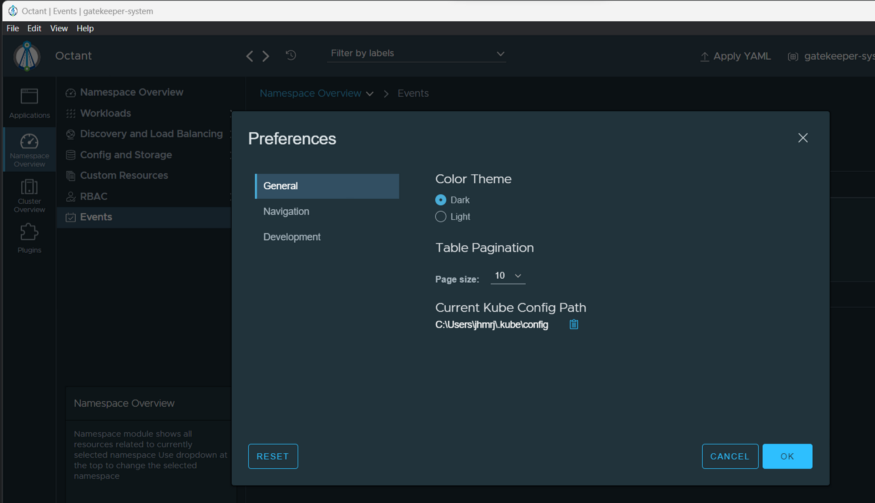The width and height of the screenshot is (875, 503).
Task: Click the forward navigation arrow
Action: pyautogui.click(x=266, y=56)
